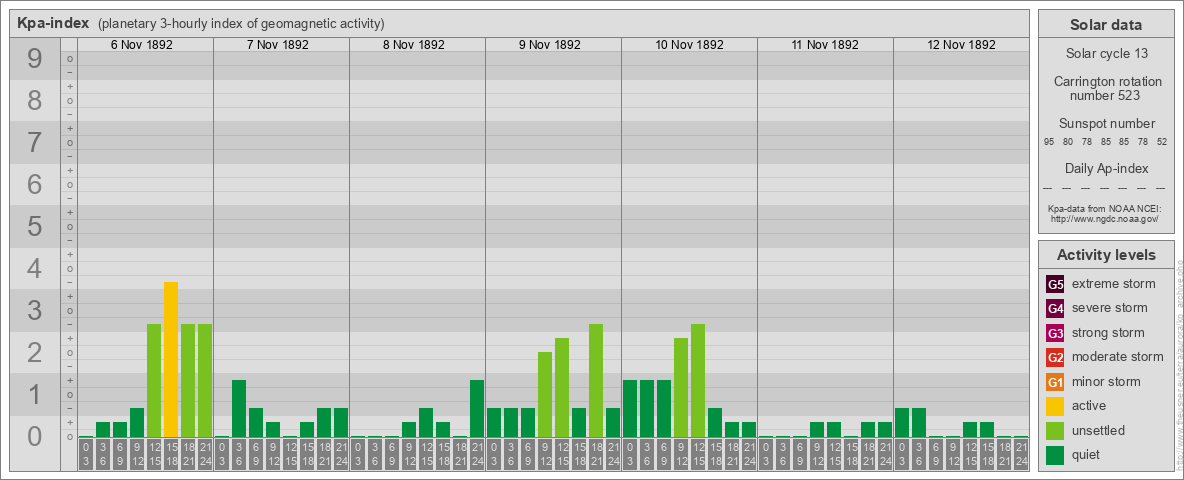Click the G1 minor storm legend icon
This screenshot has height=480, width=1184.
pos(1055,382)
